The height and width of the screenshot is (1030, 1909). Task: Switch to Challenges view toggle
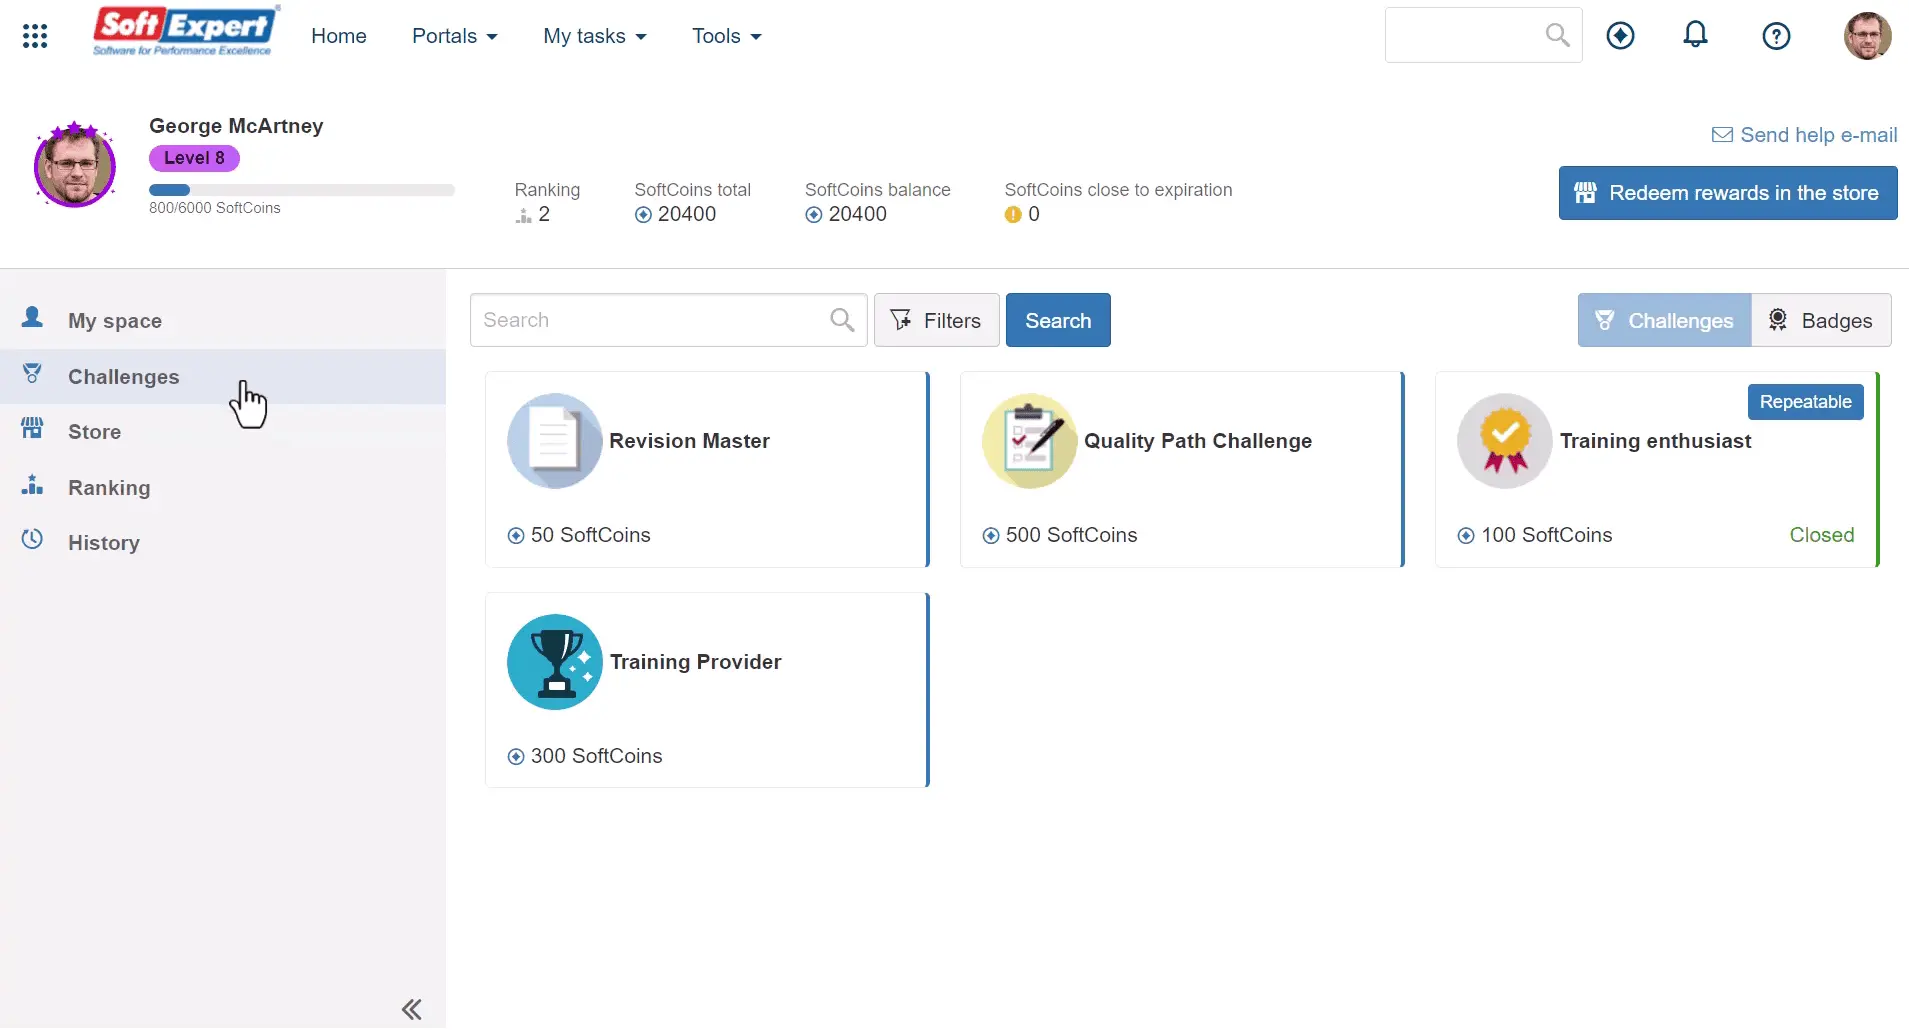point(1664,320)
